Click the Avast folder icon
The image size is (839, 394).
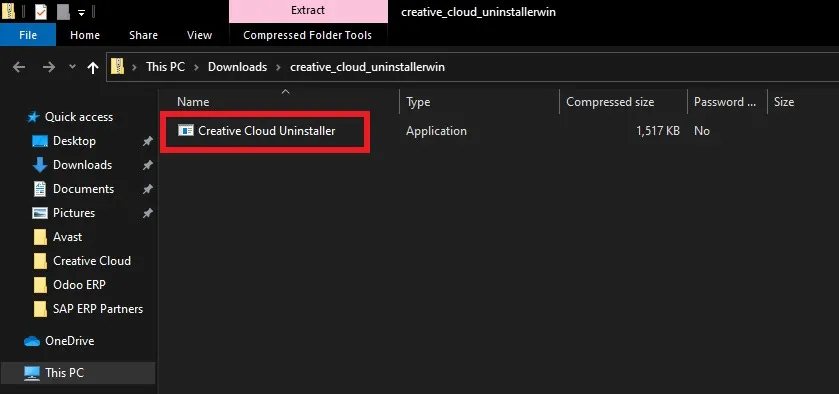click(x=40, y=237)
